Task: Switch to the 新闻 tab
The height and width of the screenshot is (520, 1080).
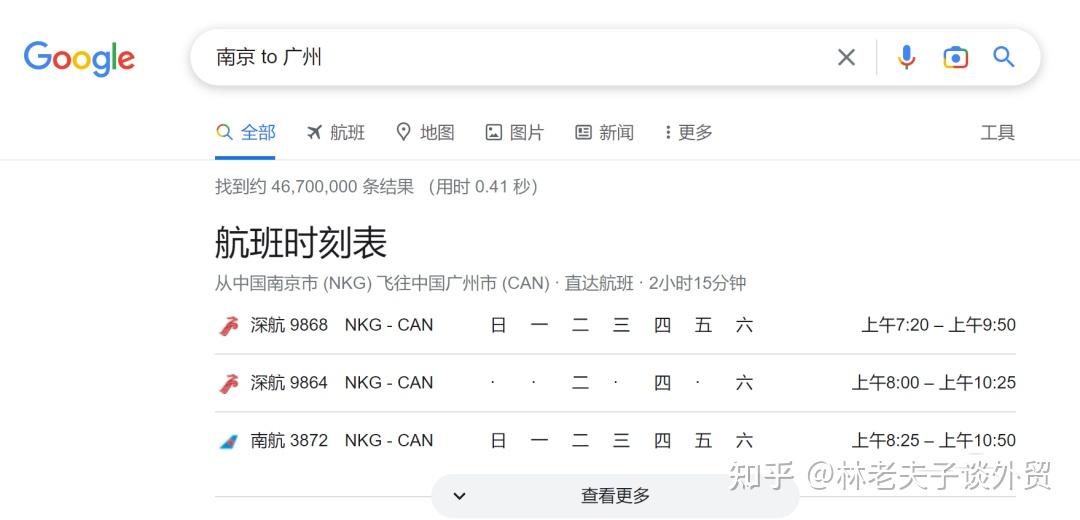Action: click(x=604, y=132)
